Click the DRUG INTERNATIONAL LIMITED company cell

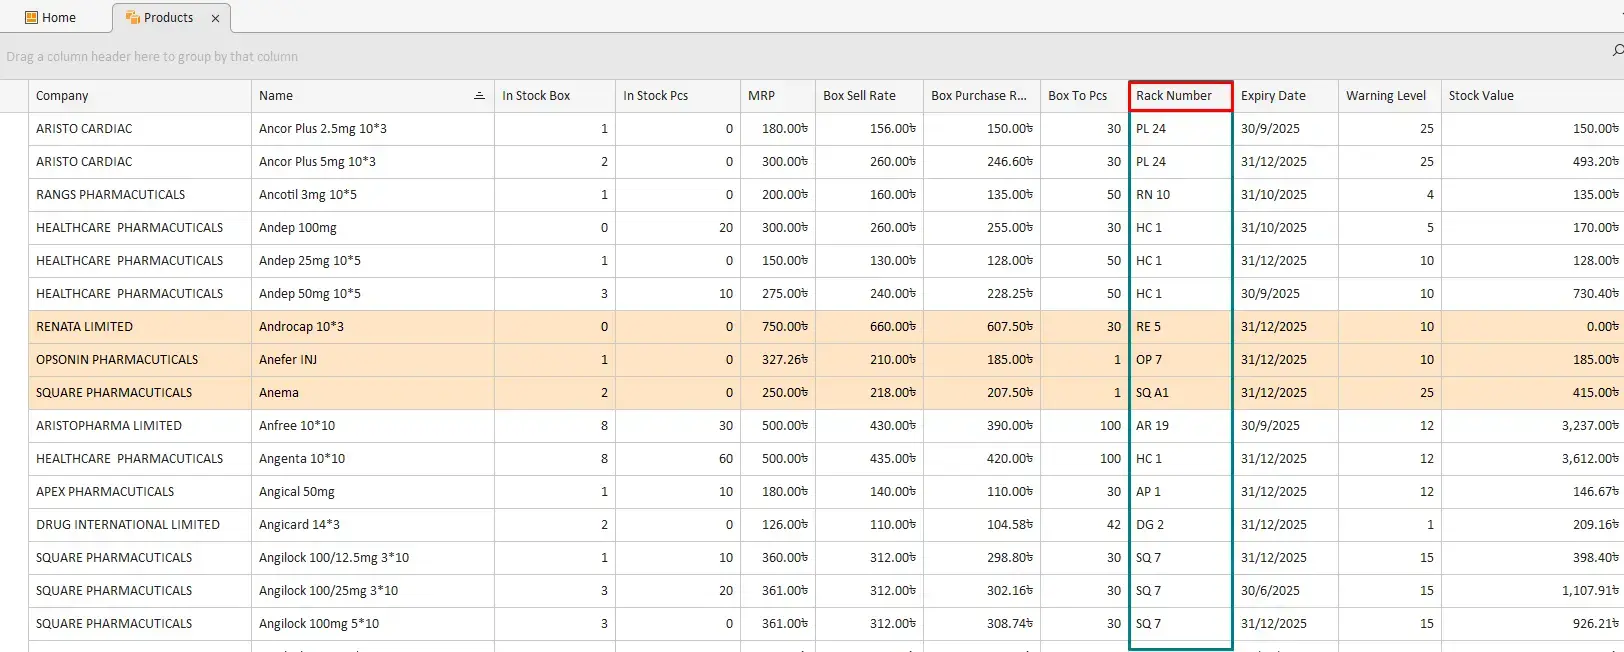point(140,525)
